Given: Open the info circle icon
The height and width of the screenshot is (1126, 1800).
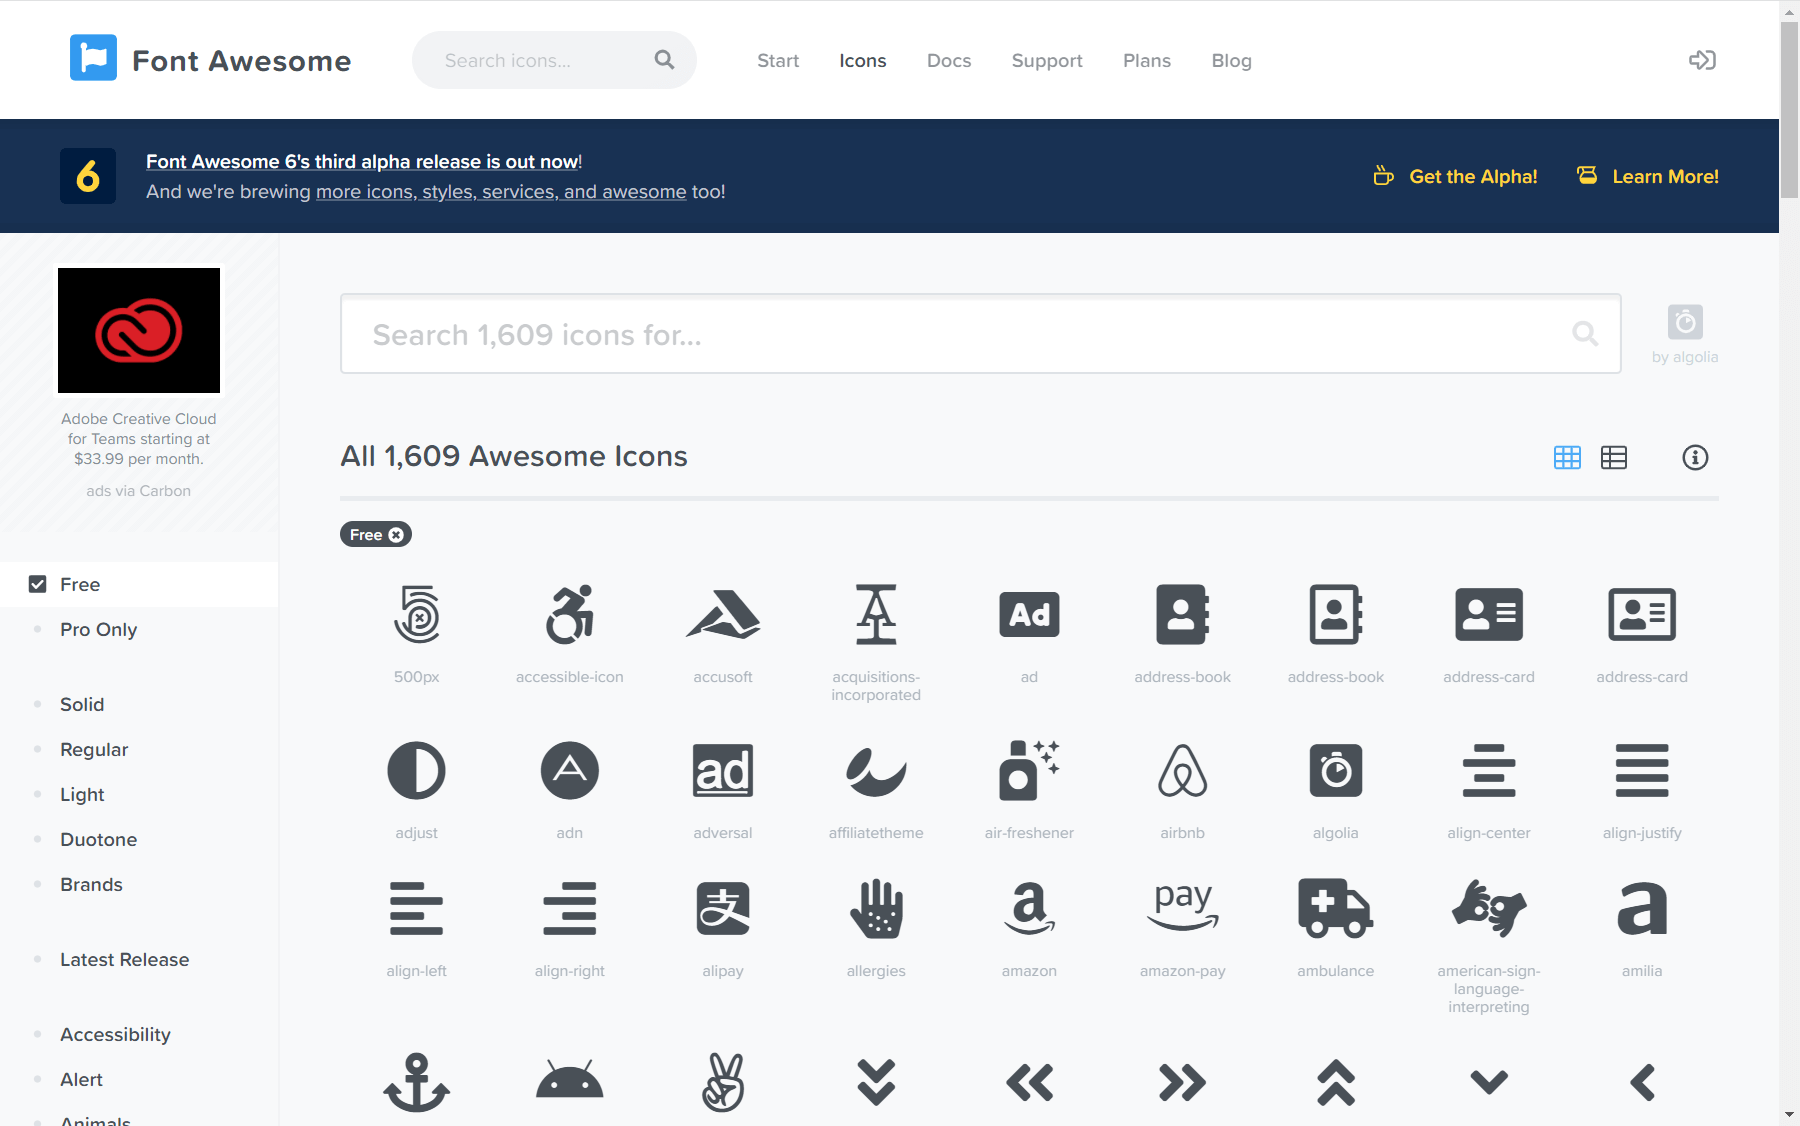Looking at the screenshot, I should (1695, 459).
